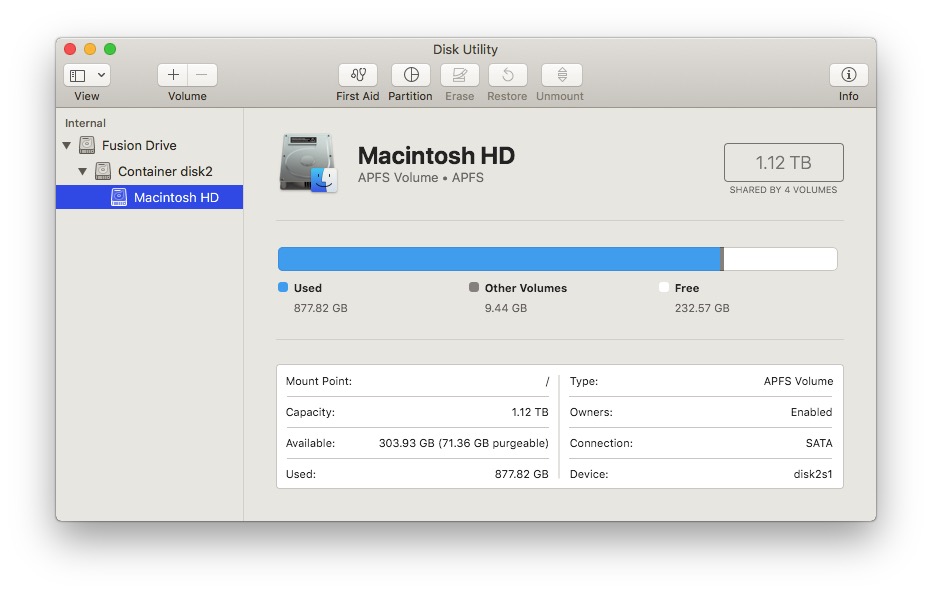The width and height of the screenshot is (932, 595).
Task: Click the Device disk2s1 value
Action: click(813, 474)
